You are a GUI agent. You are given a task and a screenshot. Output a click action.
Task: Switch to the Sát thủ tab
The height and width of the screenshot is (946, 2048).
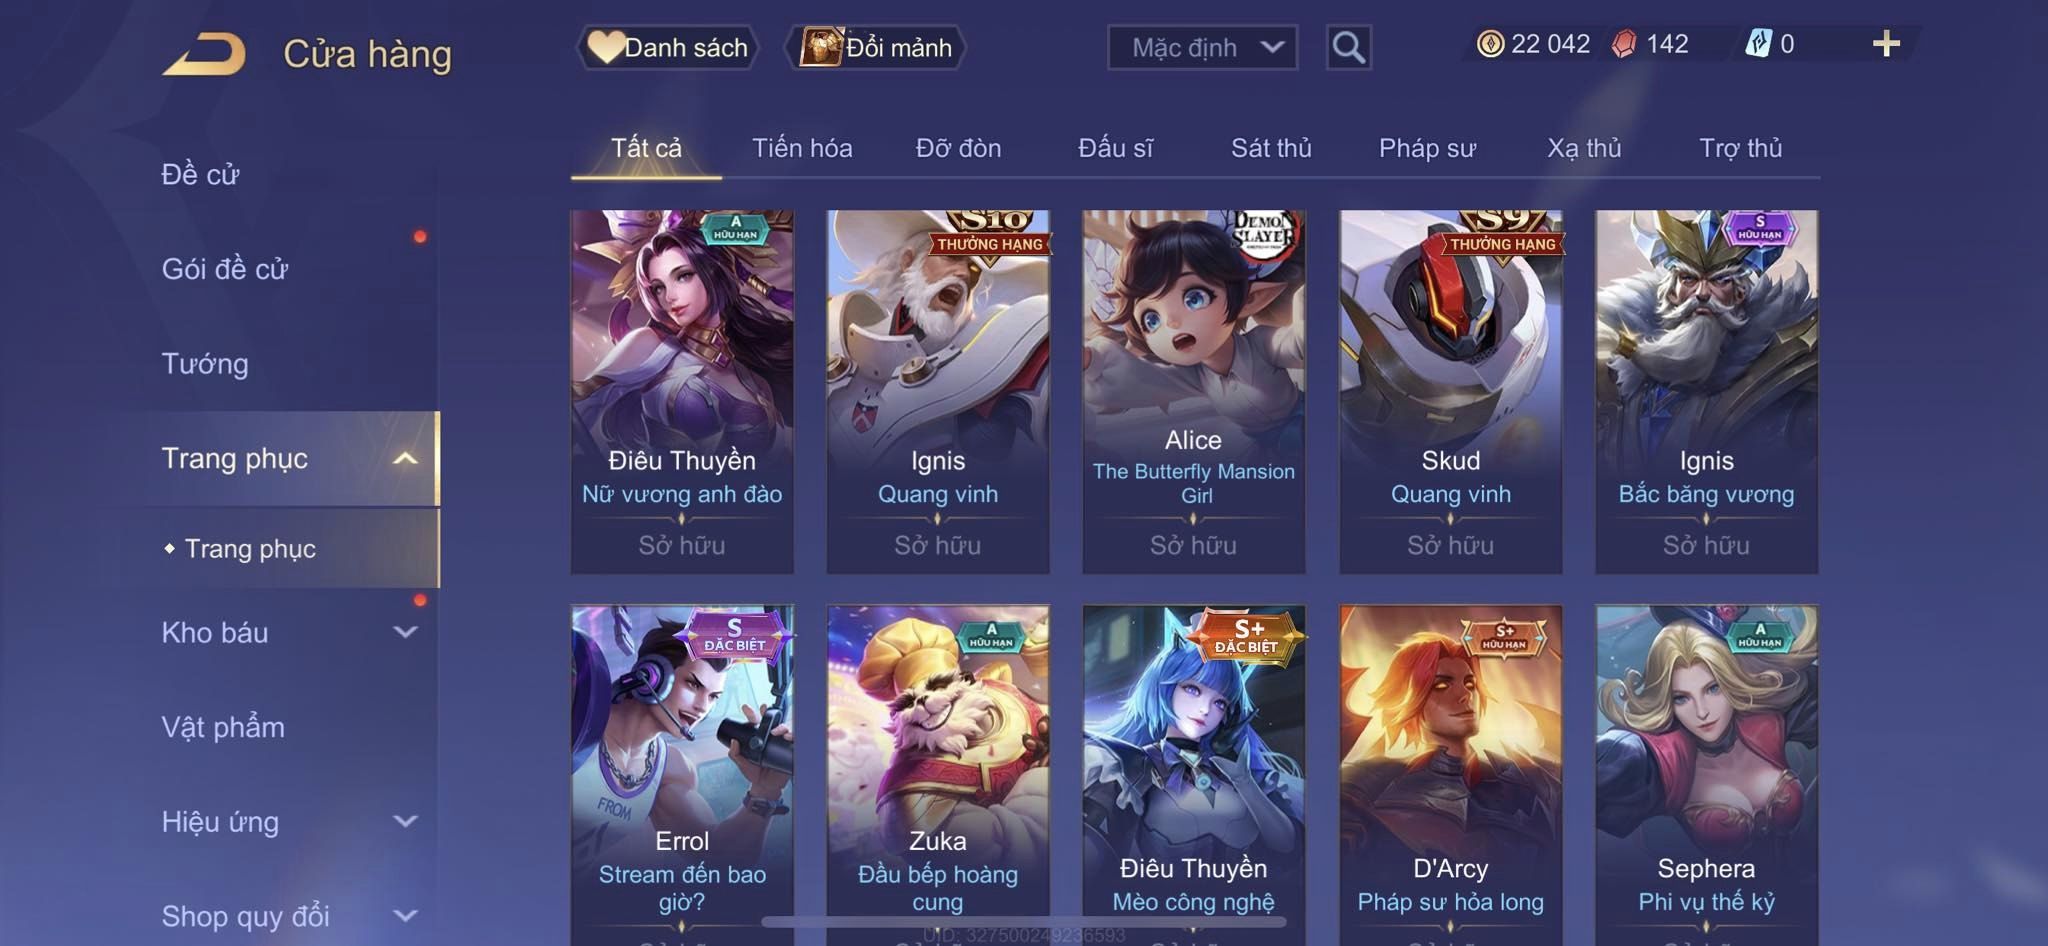pos(1270,148)
